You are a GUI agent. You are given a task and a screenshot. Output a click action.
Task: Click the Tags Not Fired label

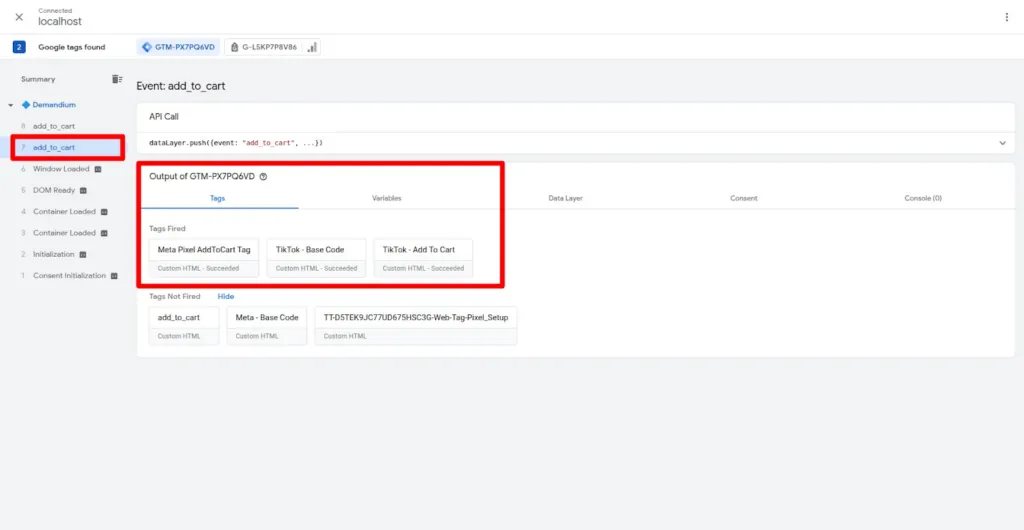pyautogui.click(x=174, y=296)
